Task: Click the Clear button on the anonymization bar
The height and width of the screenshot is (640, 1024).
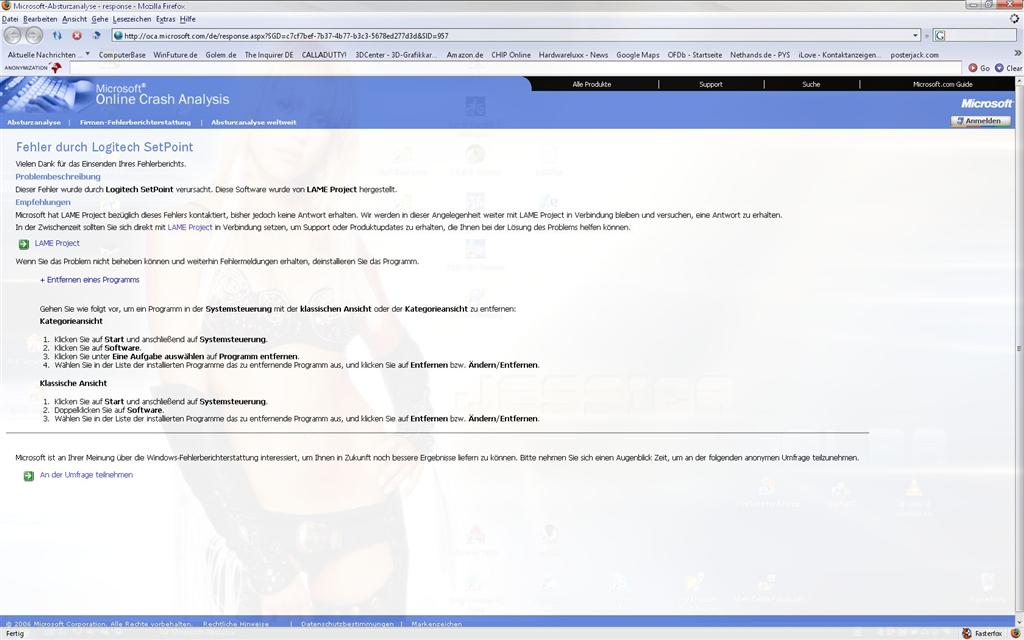Action: pos(1008,67)
